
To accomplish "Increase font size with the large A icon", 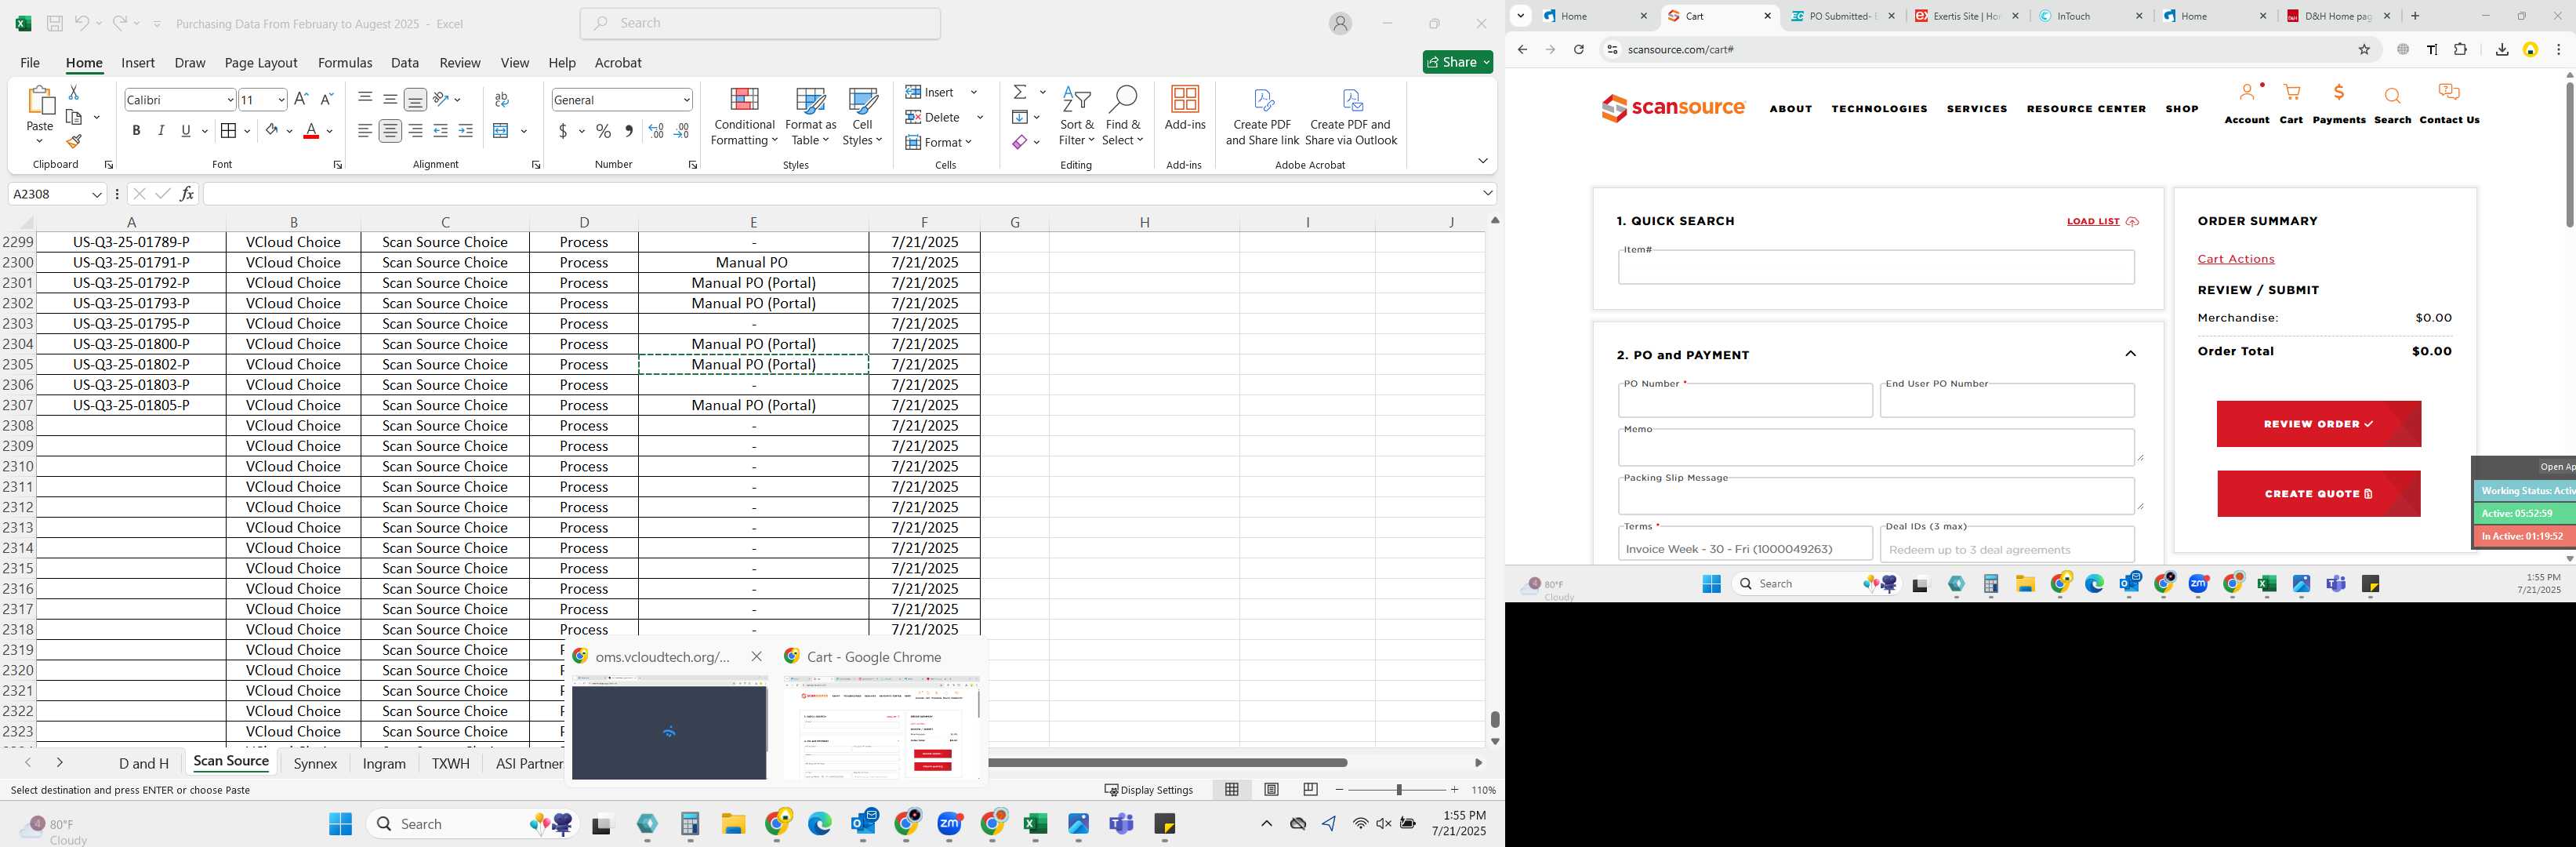I will pos(301,99).
